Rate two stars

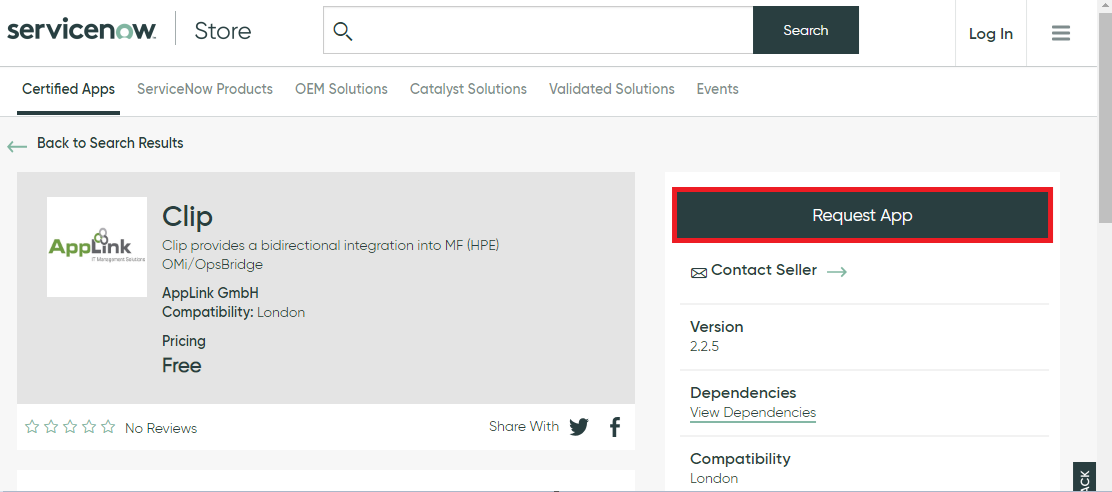(x=51, y=427)
